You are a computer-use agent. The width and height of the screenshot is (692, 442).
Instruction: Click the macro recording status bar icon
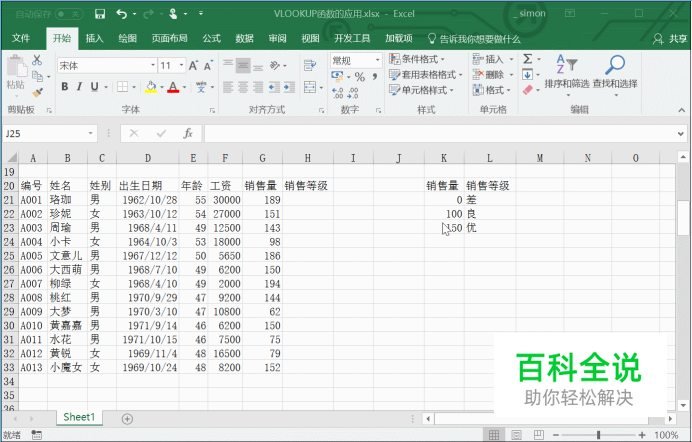(x=36, y=435)
